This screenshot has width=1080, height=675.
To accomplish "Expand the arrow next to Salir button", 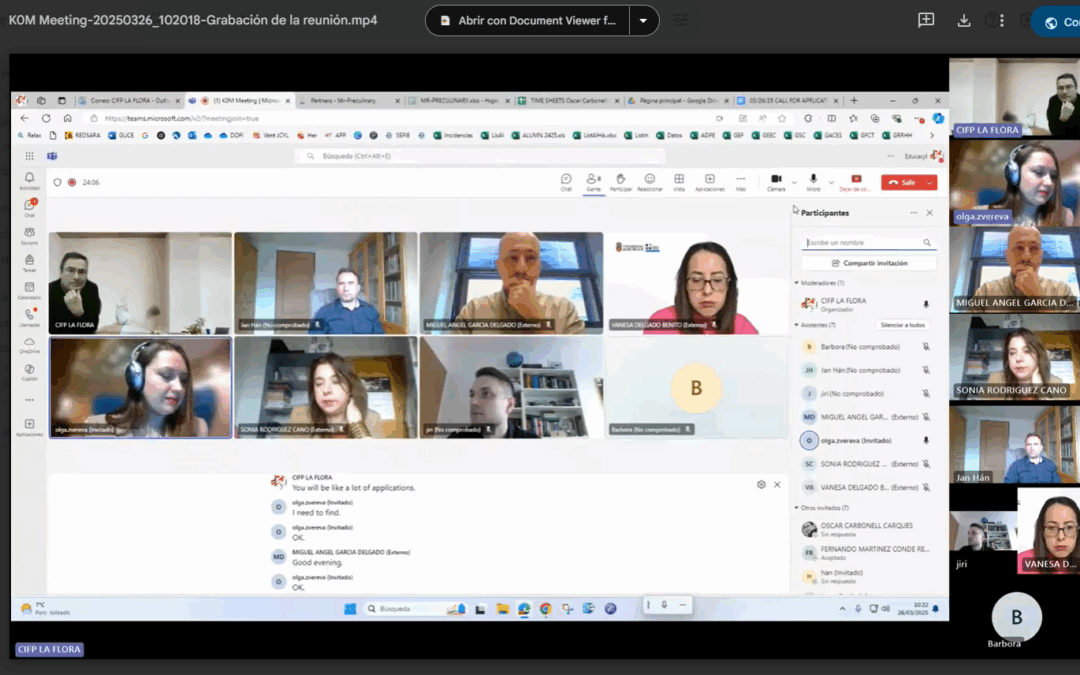I will [x=931, y=182].
